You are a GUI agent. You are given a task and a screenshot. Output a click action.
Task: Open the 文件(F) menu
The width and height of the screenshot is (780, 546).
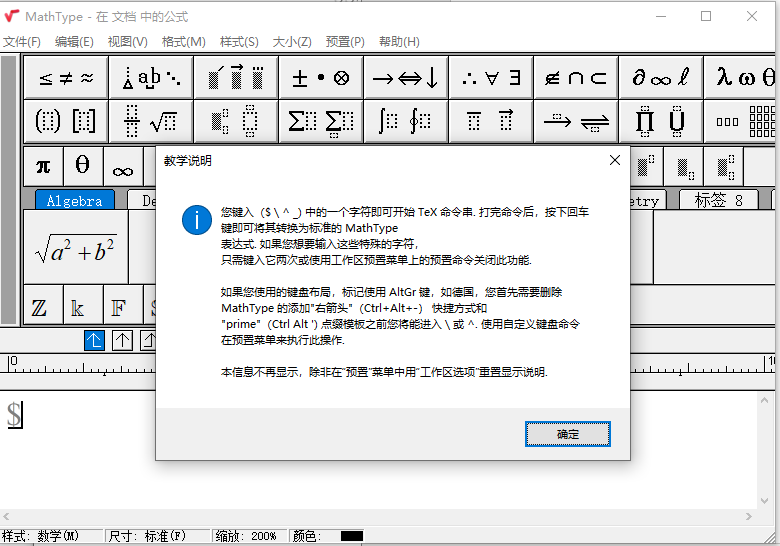pos(22,42)
